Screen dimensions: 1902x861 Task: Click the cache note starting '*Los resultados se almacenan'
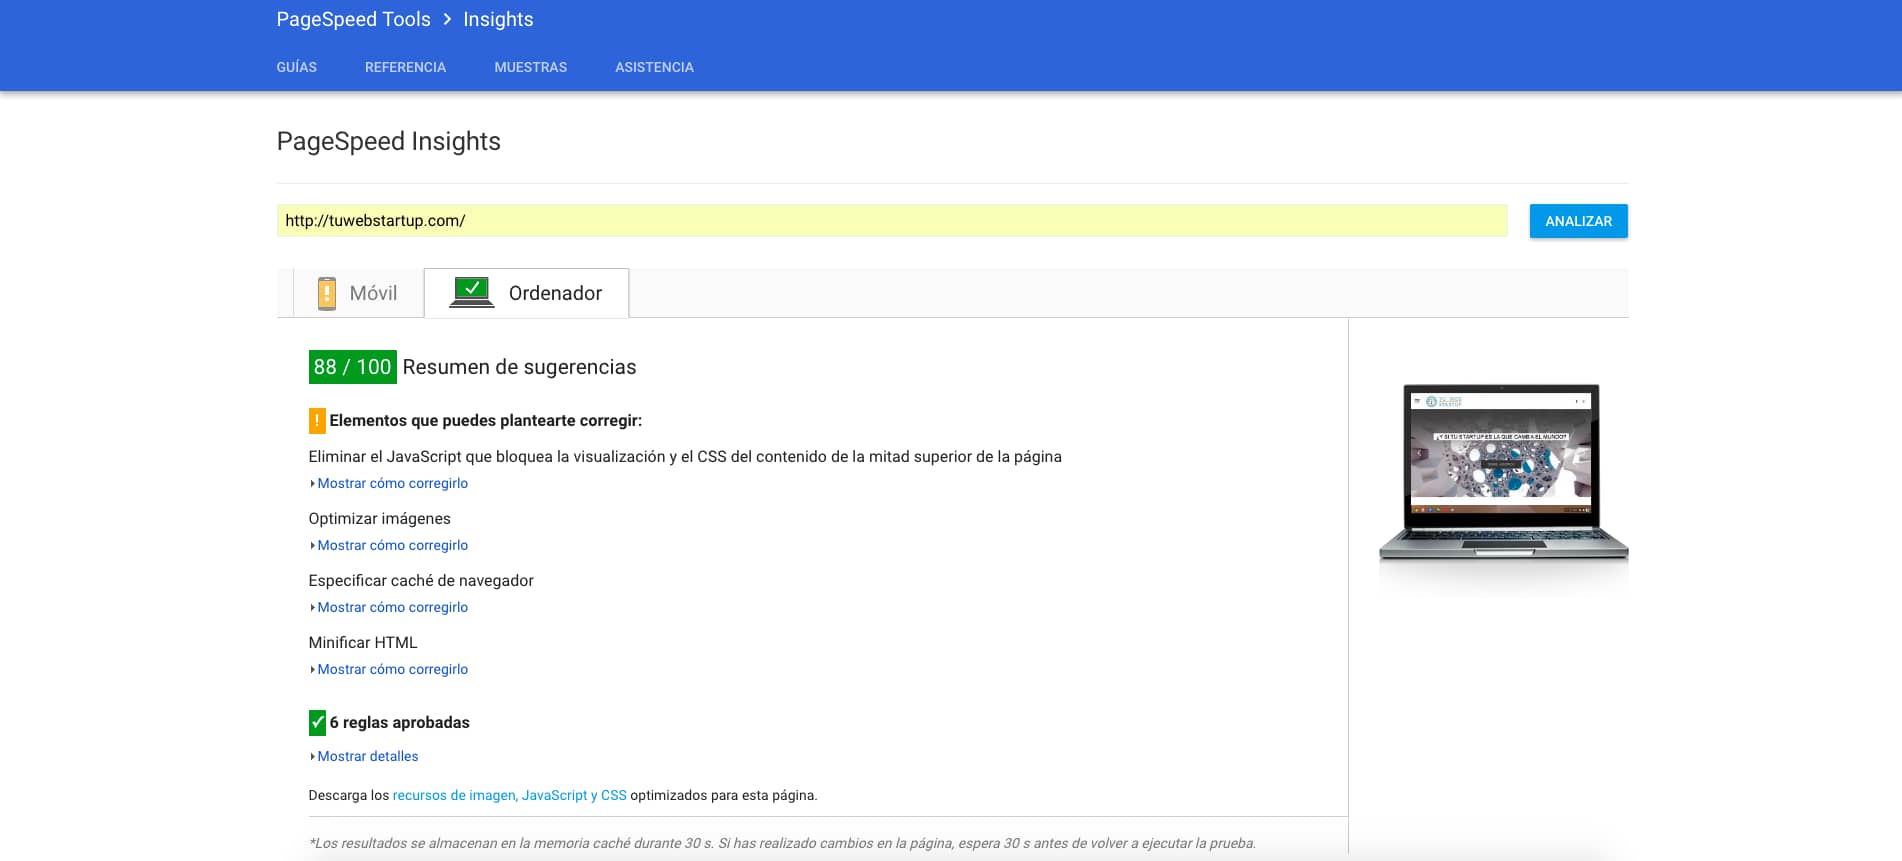[x=782, y=843]
